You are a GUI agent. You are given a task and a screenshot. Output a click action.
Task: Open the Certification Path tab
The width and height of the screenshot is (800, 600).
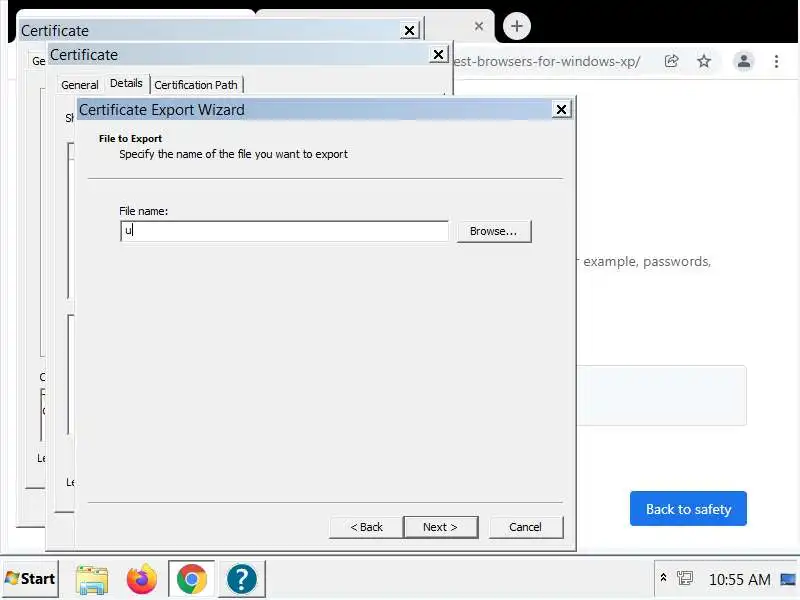(x=196, y=85)
